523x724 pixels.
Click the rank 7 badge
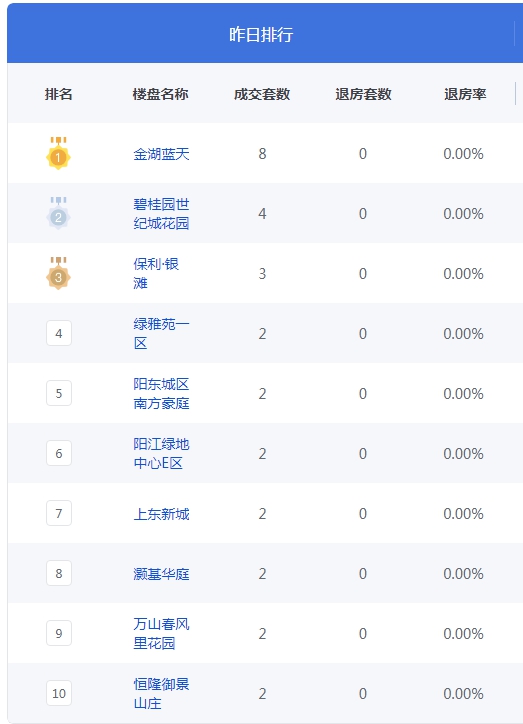point(59,513)
